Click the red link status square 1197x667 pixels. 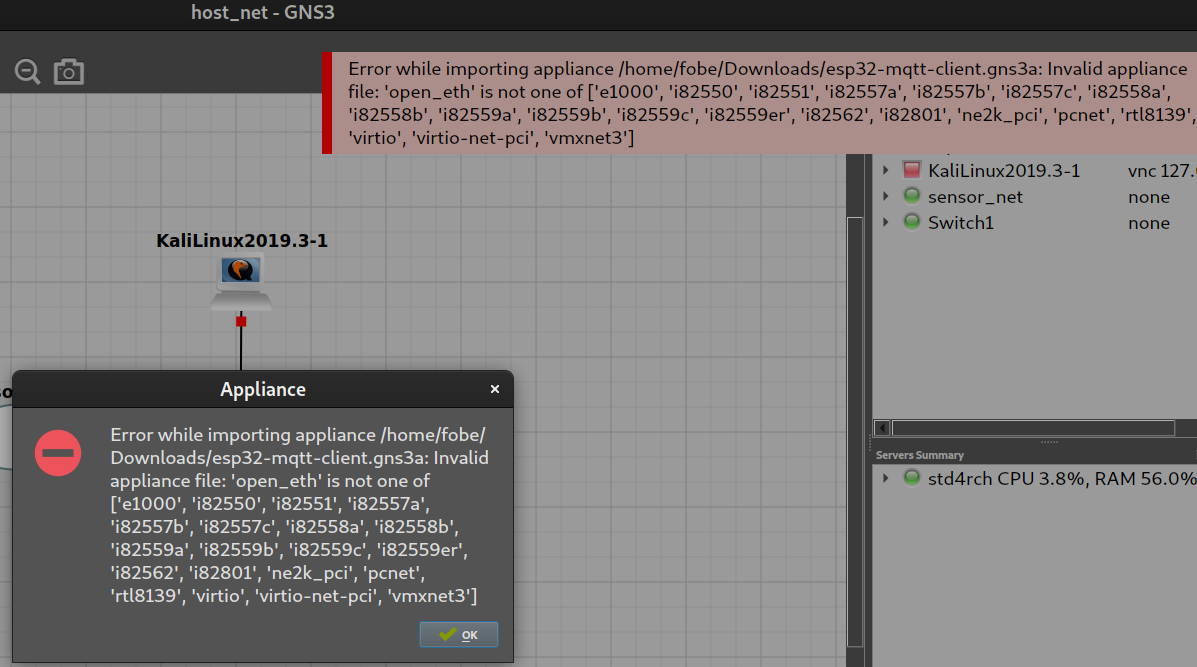click(x=241, y=321)
